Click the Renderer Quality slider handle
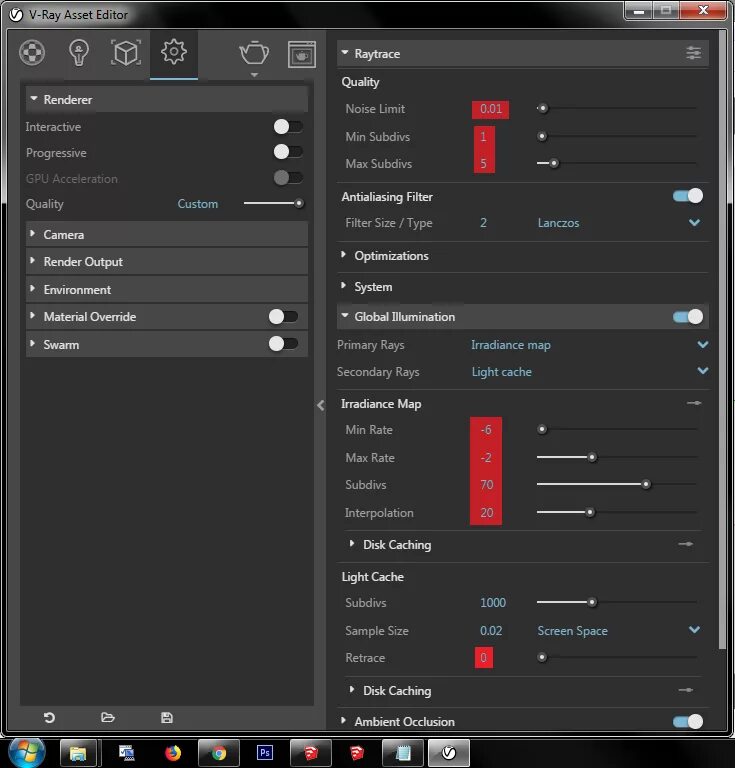Image resolution: width=735 pixels, height=768 pixels. point(298,203)
